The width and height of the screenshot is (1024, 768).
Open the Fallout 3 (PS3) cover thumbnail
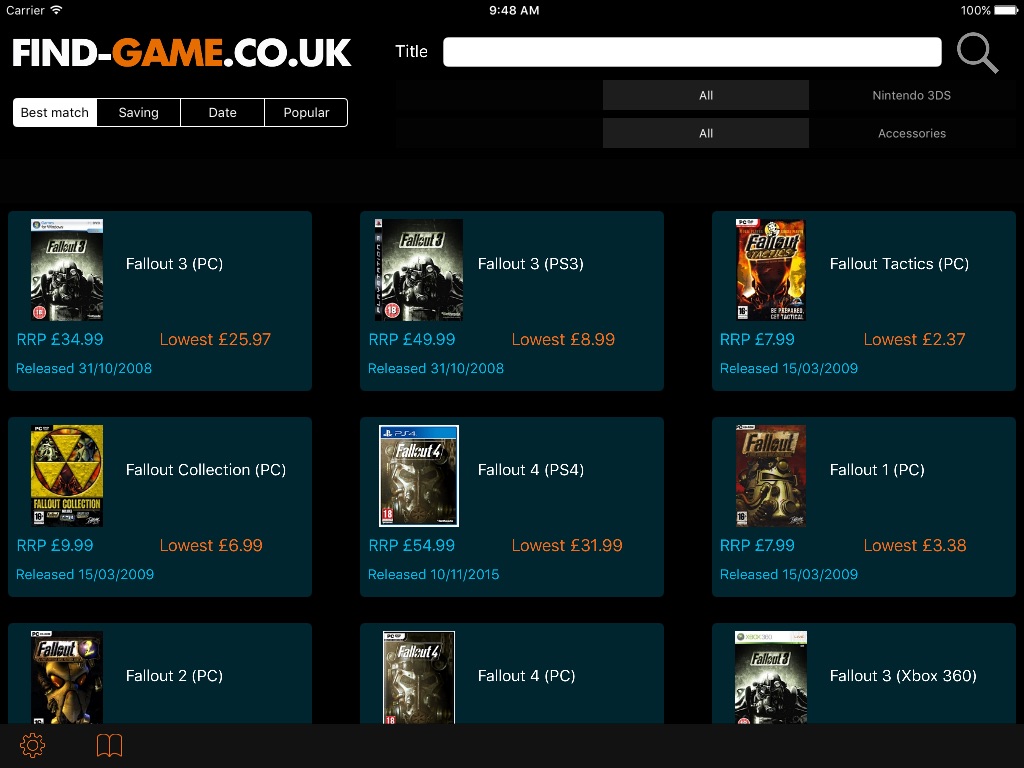(x=419, y=270)
